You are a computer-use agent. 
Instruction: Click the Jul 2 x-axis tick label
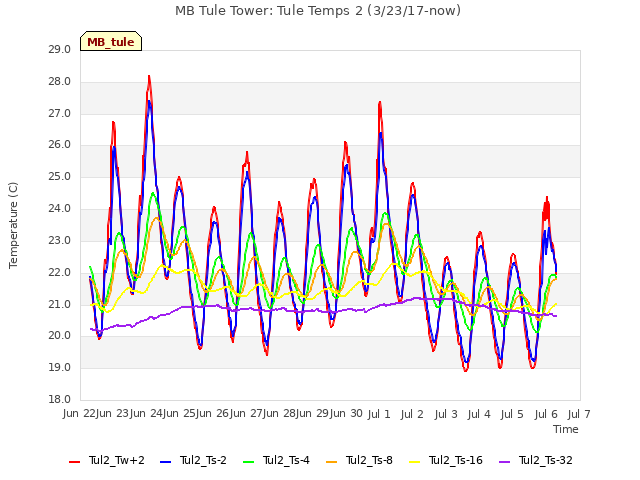coord(412,414)
